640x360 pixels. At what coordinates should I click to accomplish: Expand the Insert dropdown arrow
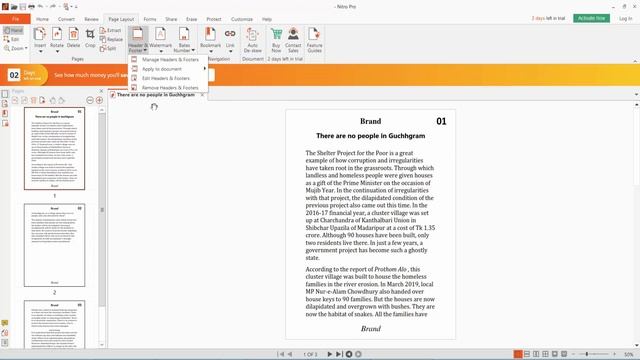tap(40, 51)
